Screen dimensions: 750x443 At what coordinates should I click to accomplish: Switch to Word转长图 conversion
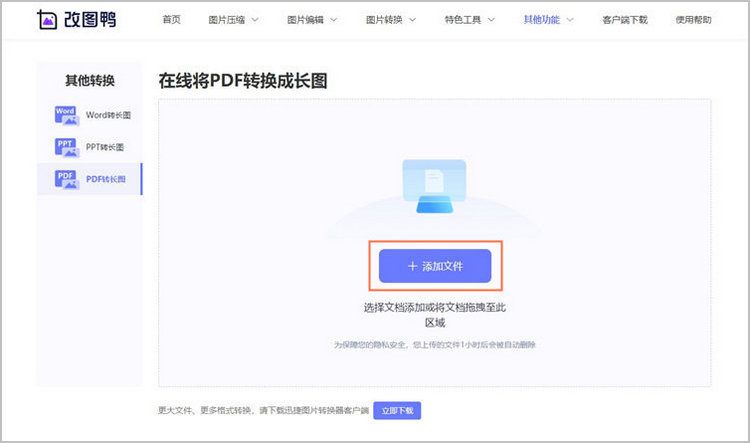click(108, 115)
